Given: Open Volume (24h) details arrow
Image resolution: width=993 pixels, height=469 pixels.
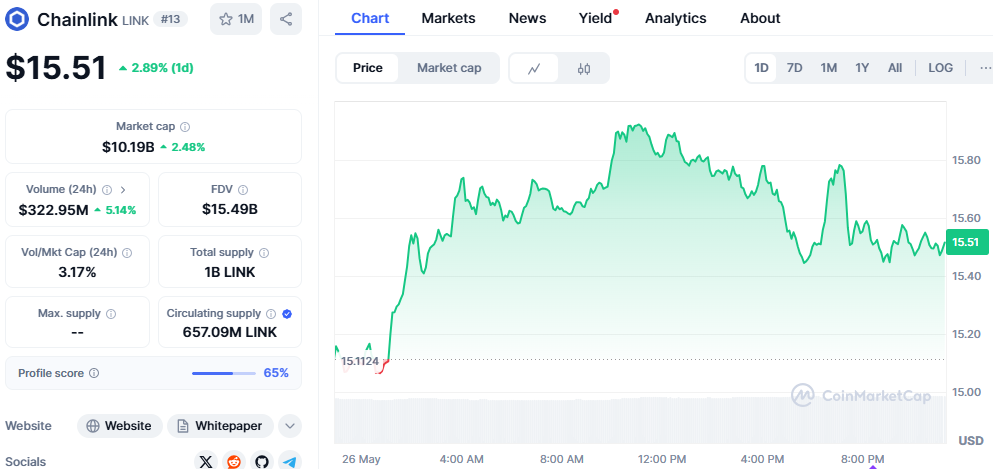Looking at the screenshot, I should click(123, 189).
